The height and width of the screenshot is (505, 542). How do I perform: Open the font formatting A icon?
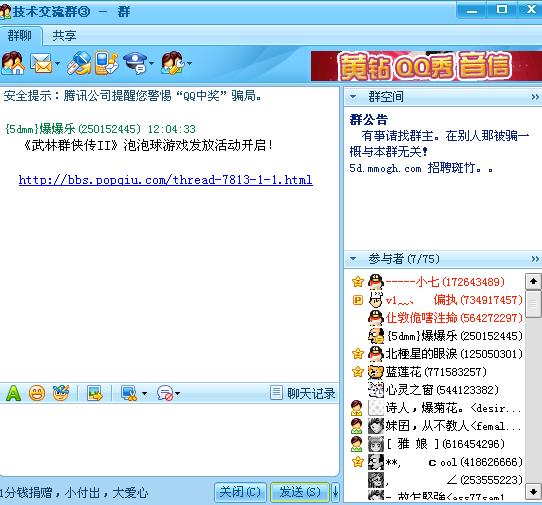click(x=13, y=393)
